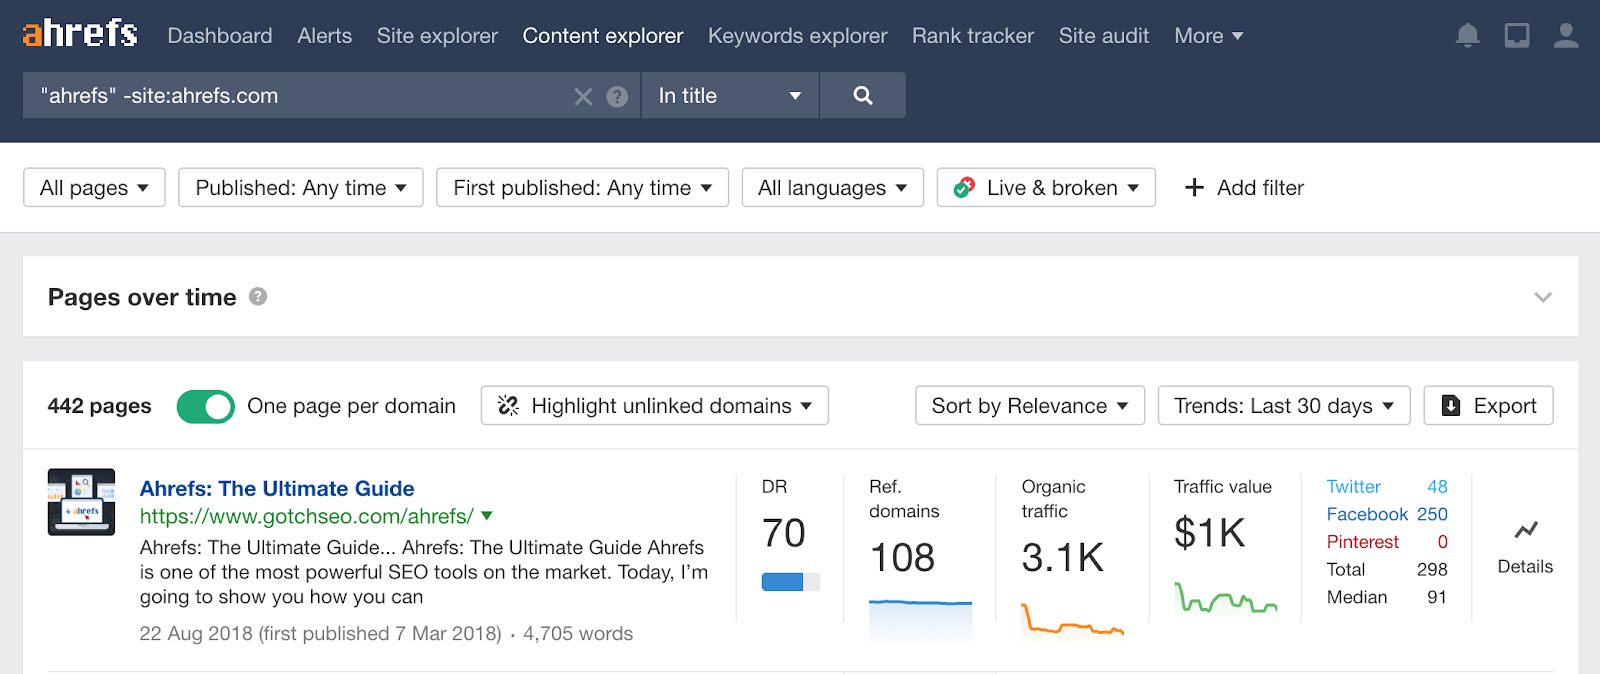Open the notifications bell
The height and width of the screenshot is (674, 1600).
click(1467, 36)
